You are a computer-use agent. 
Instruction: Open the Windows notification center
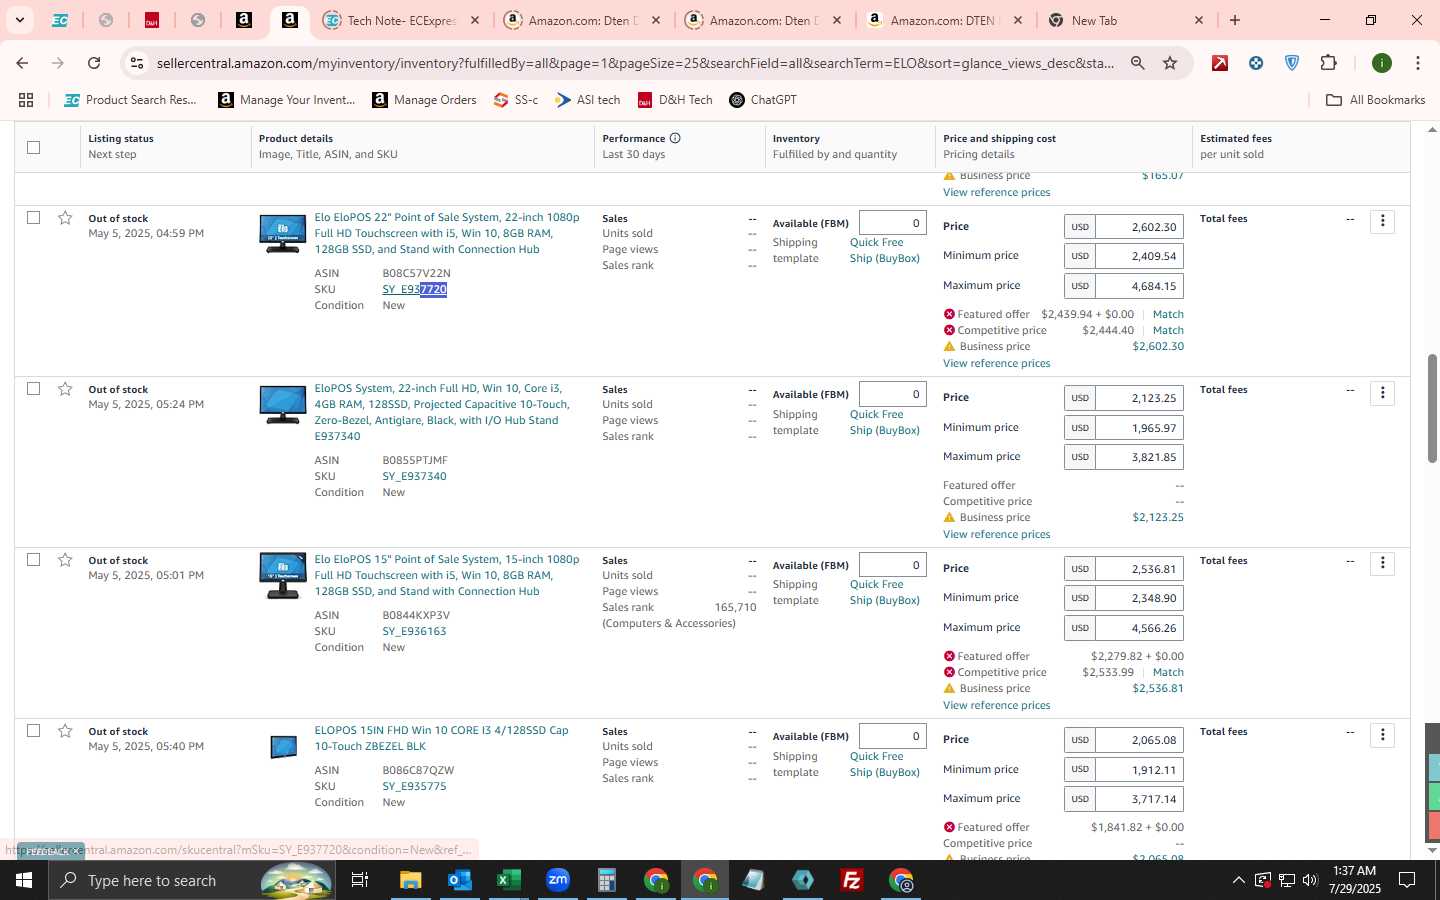[1407, 880]
